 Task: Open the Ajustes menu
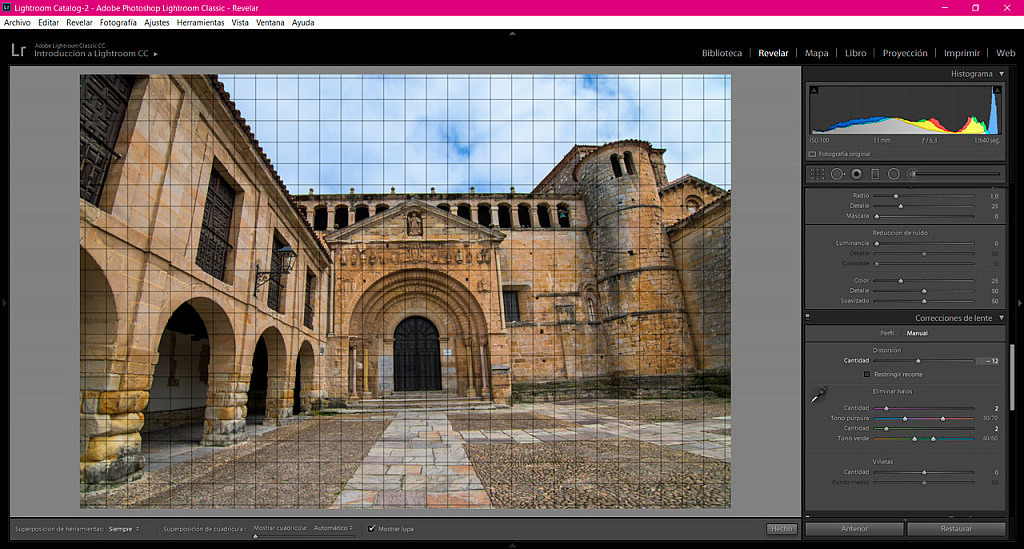point(157,22)
